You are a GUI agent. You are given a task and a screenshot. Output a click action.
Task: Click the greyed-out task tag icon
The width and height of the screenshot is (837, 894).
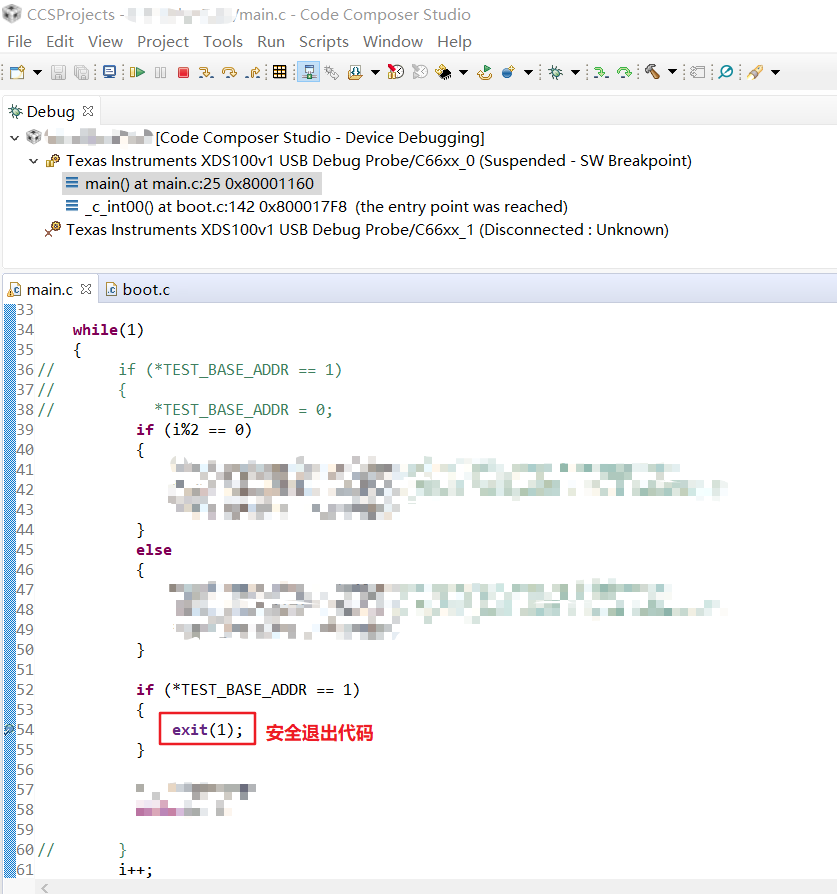pyautogui.click(x=698, y=72)
